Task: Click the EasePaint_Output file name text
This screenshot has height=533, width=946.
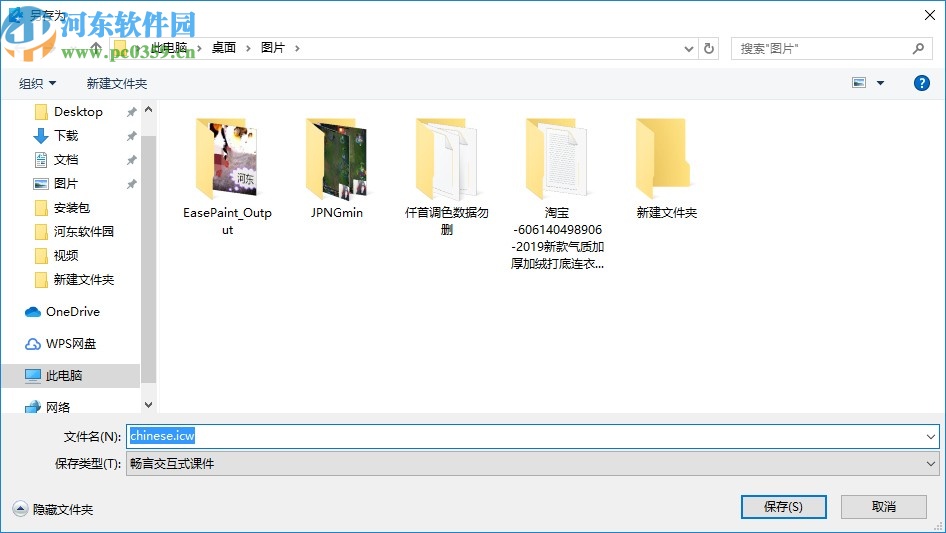Action: click(227, 221)
